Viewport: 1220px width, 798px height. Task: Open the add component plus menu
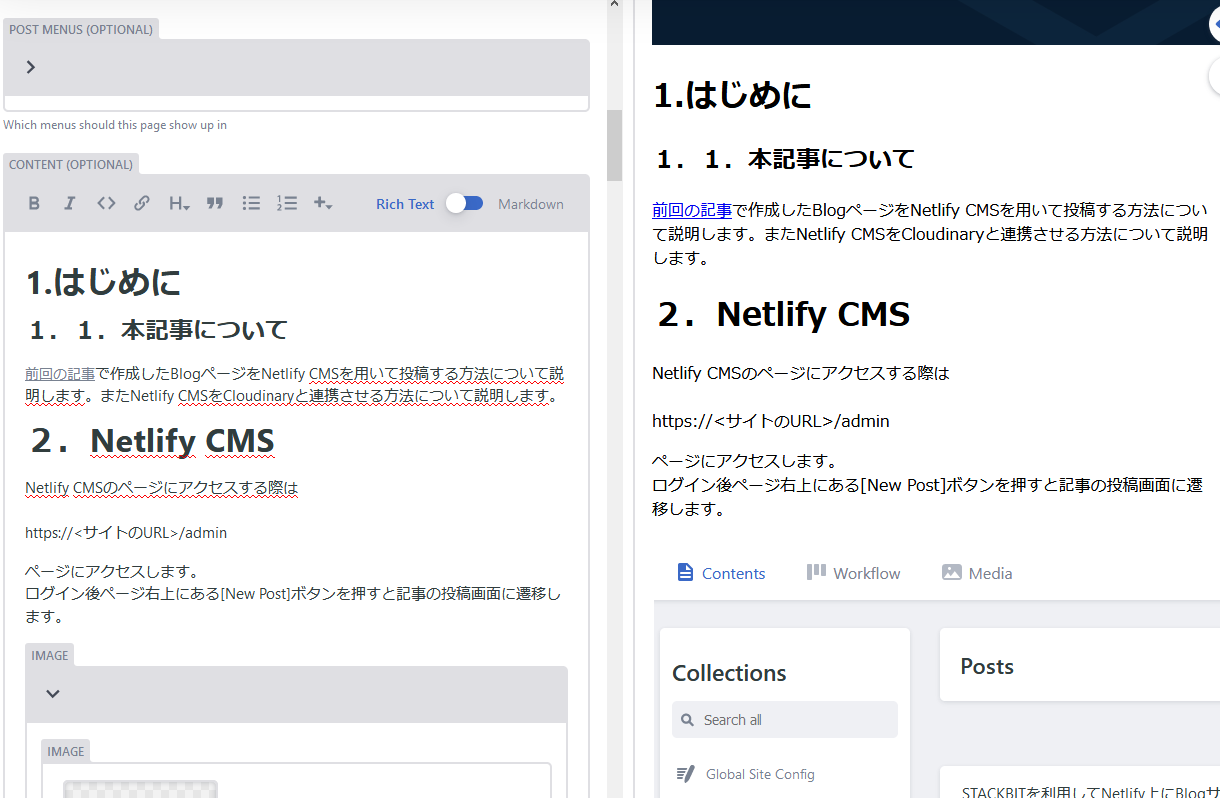[x=323, y=203]
